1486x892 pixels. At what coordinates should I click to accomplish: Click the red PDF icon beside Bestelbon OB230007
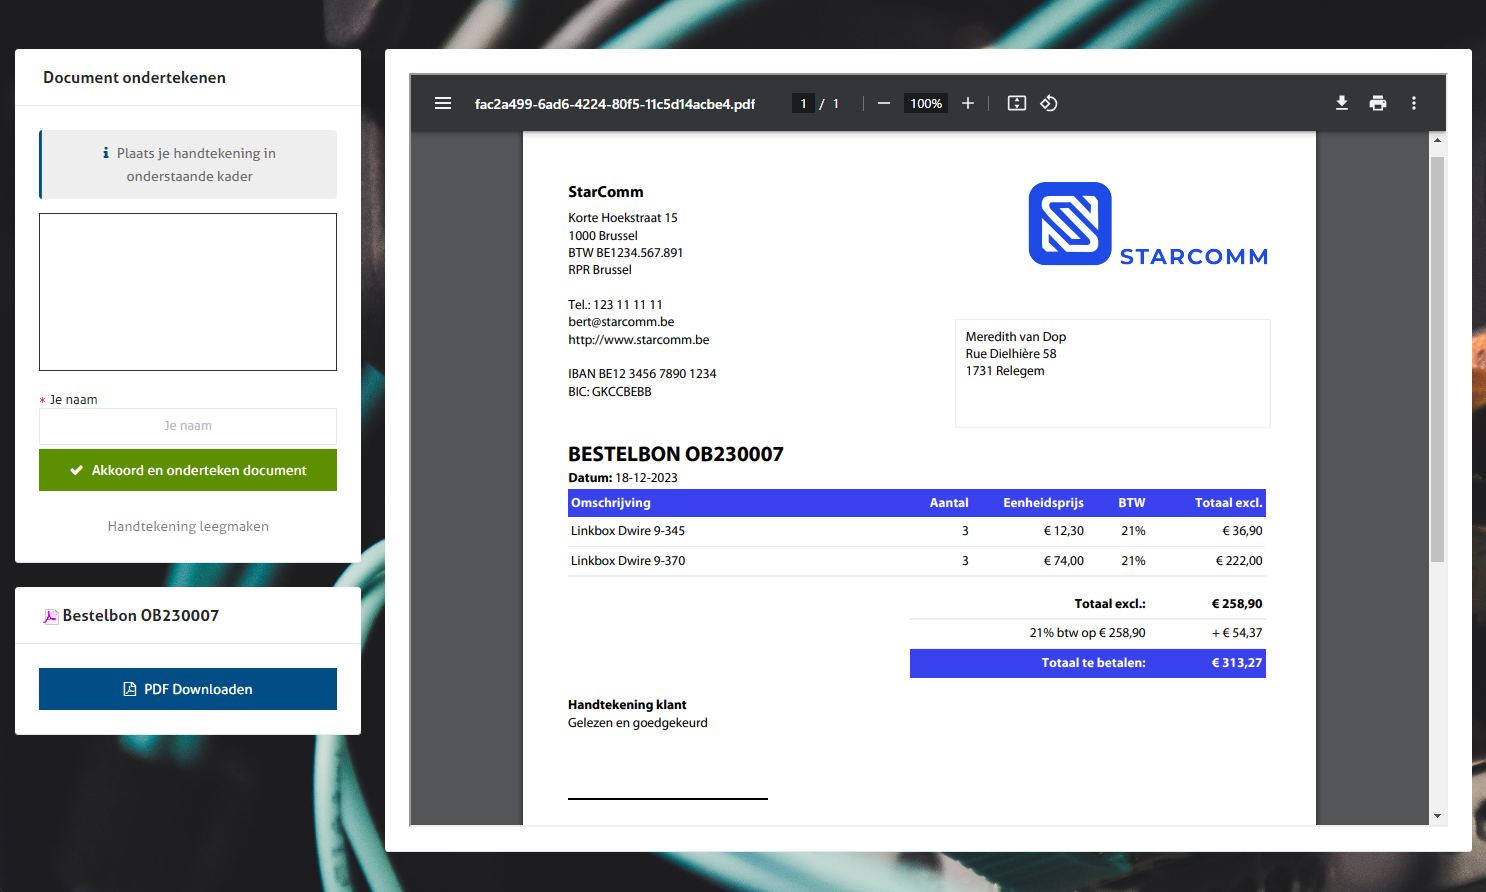click(x=51, y=616)
